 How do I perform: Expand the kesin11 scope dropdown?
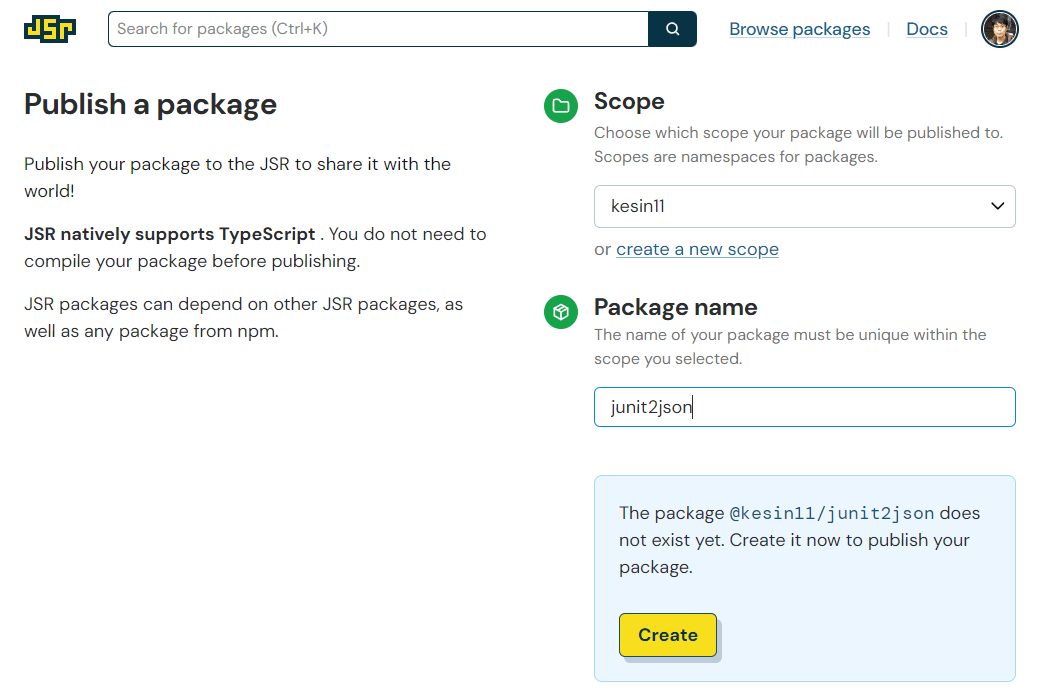pyautogui.click(x=804, y=207)
